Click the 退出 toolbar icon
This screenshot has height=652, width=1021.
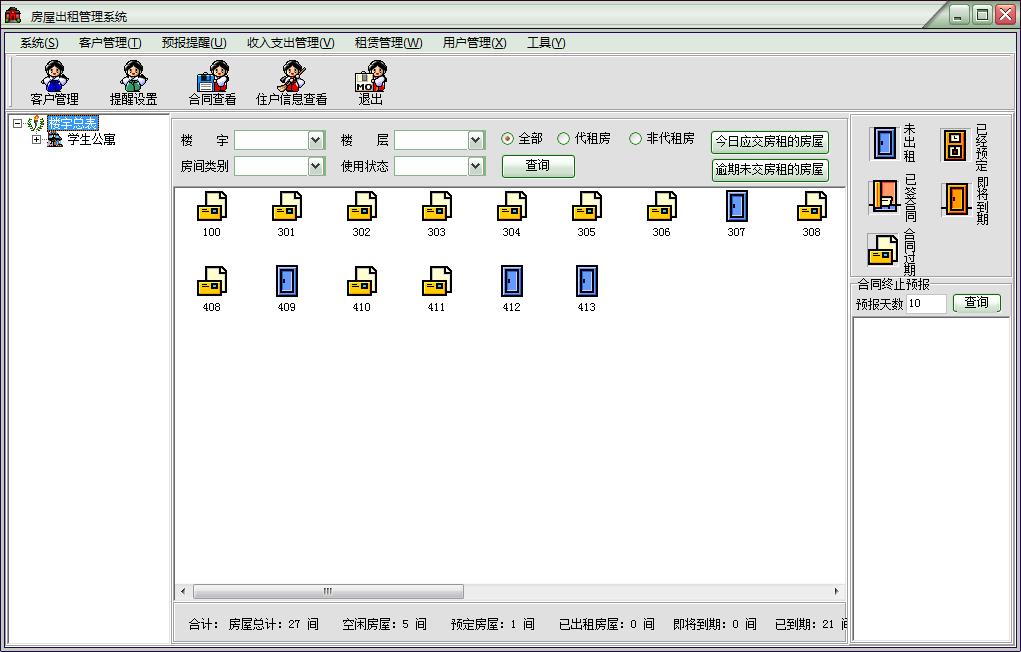point(371,83)
